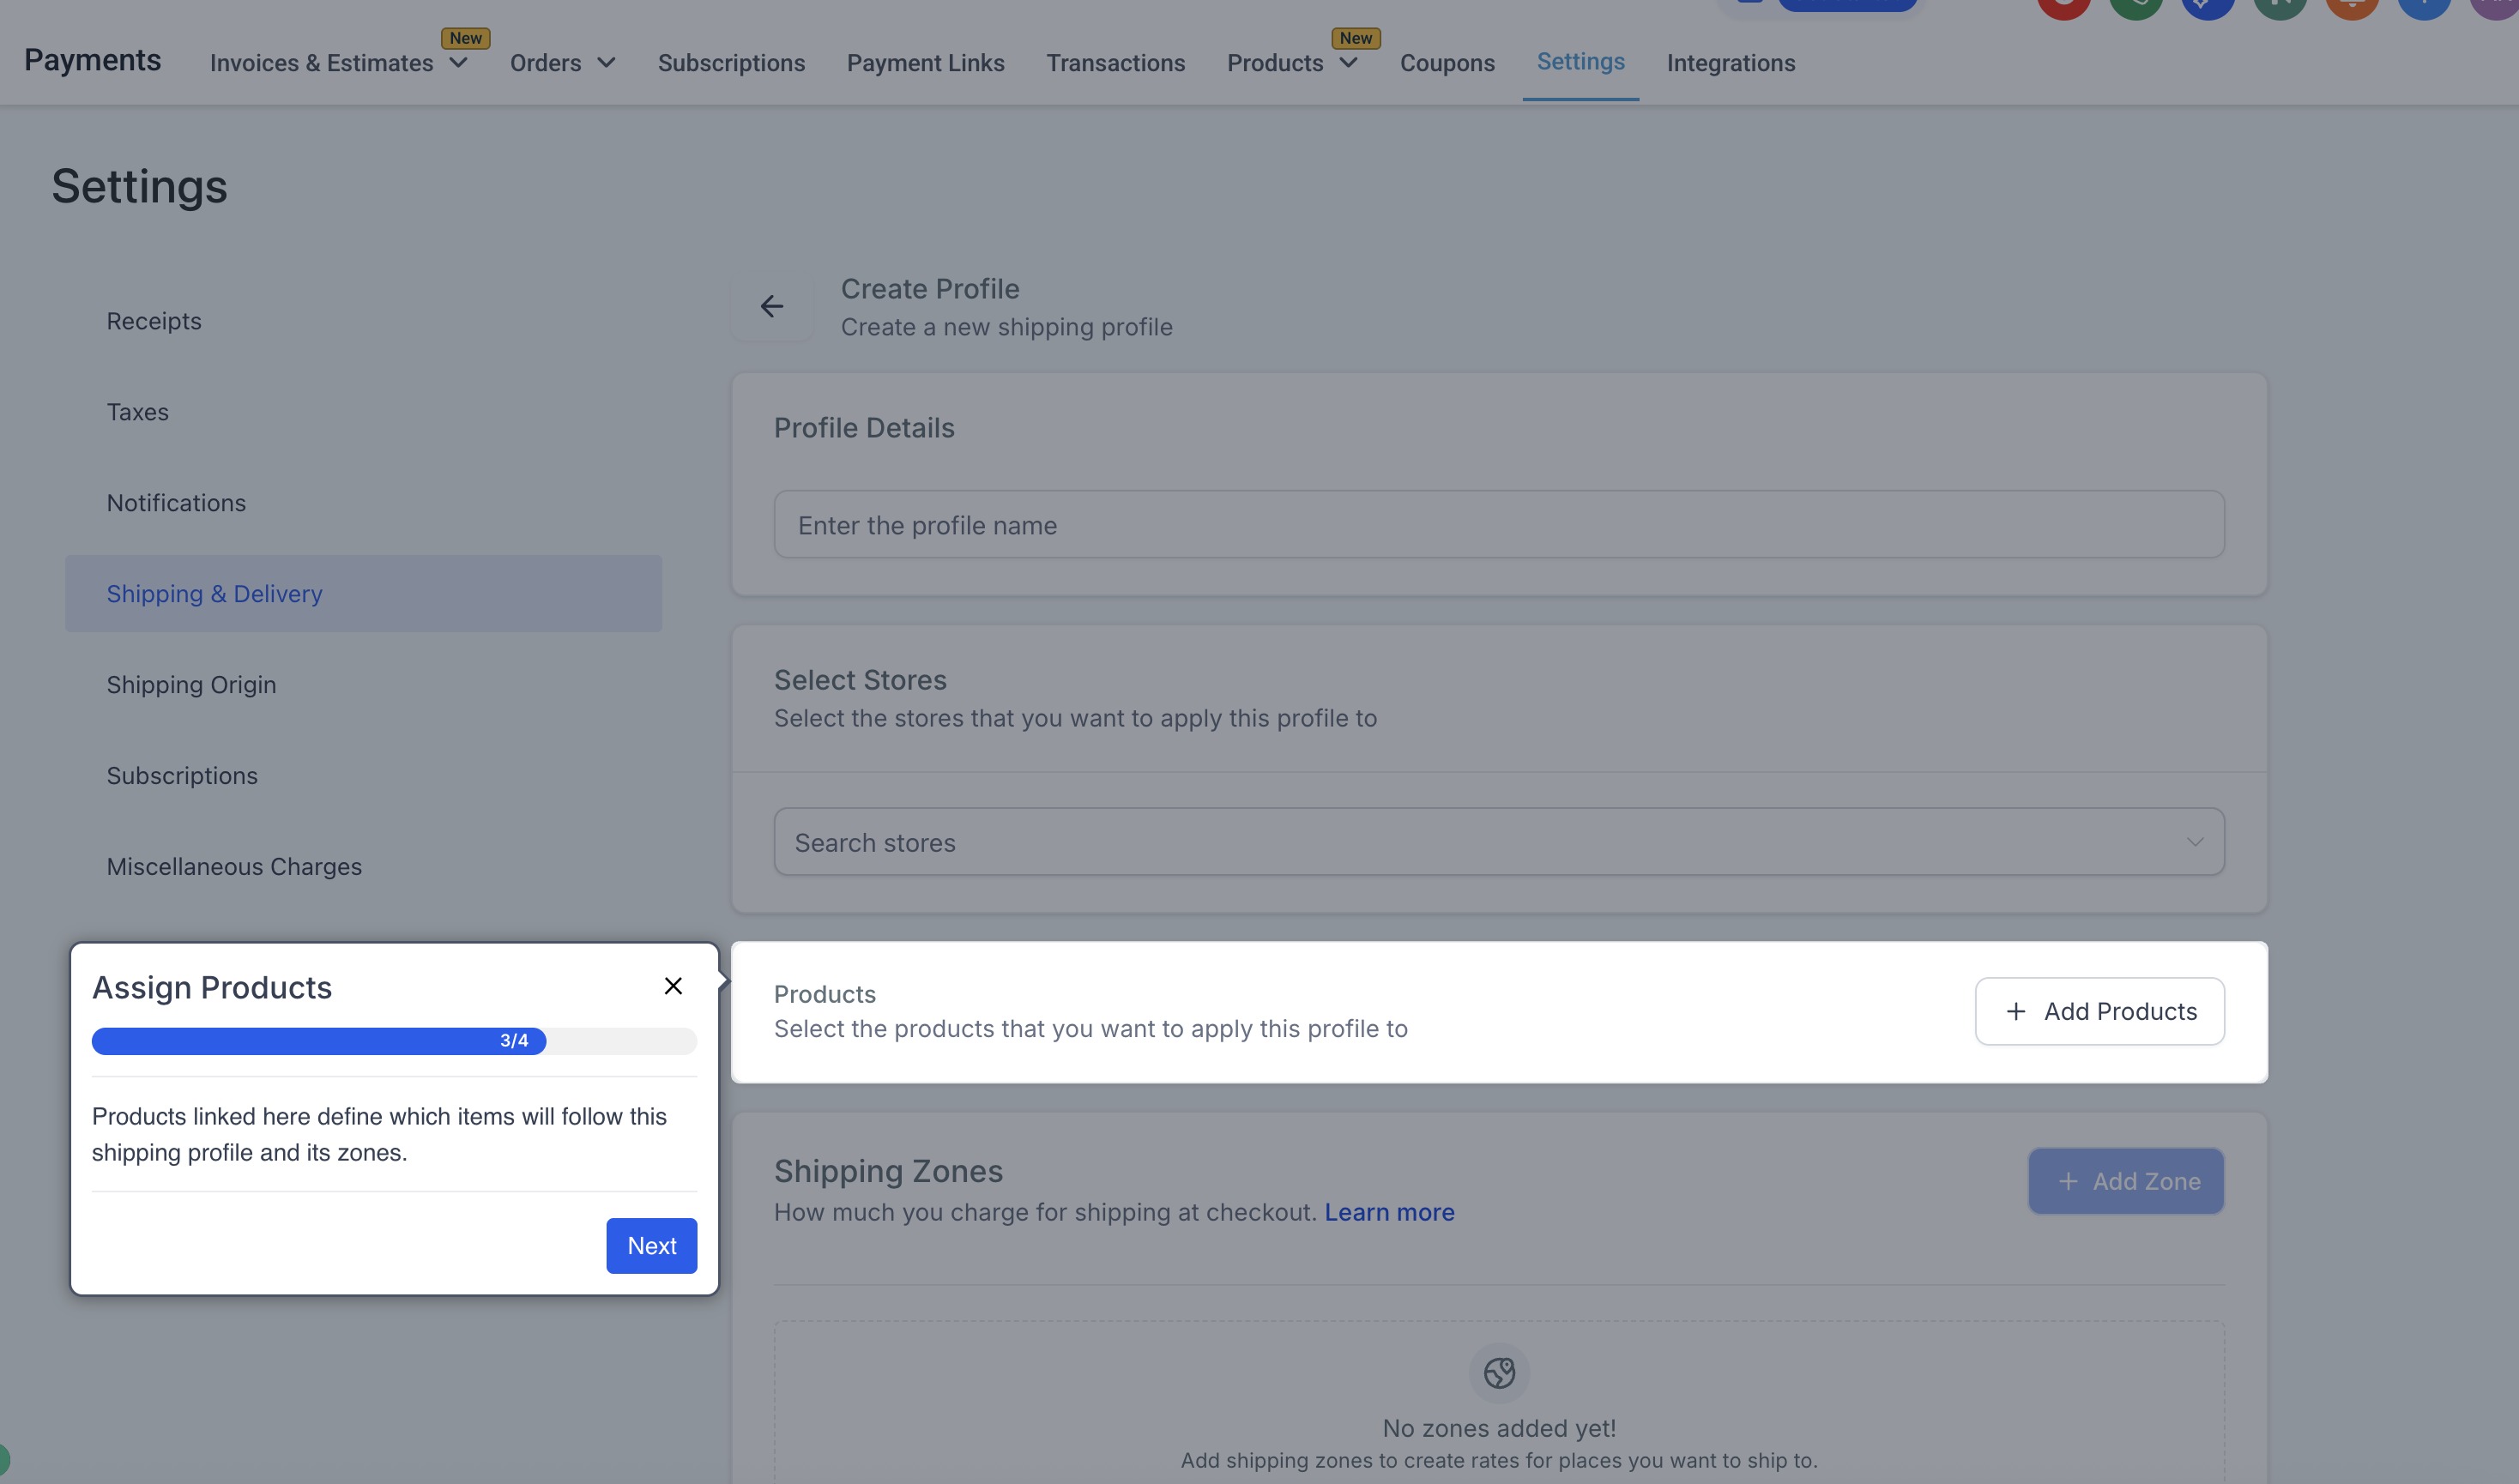This screenshot has width=2519, height=1484.
Task: Open the Learn more link
Action: [1389, 1212]
